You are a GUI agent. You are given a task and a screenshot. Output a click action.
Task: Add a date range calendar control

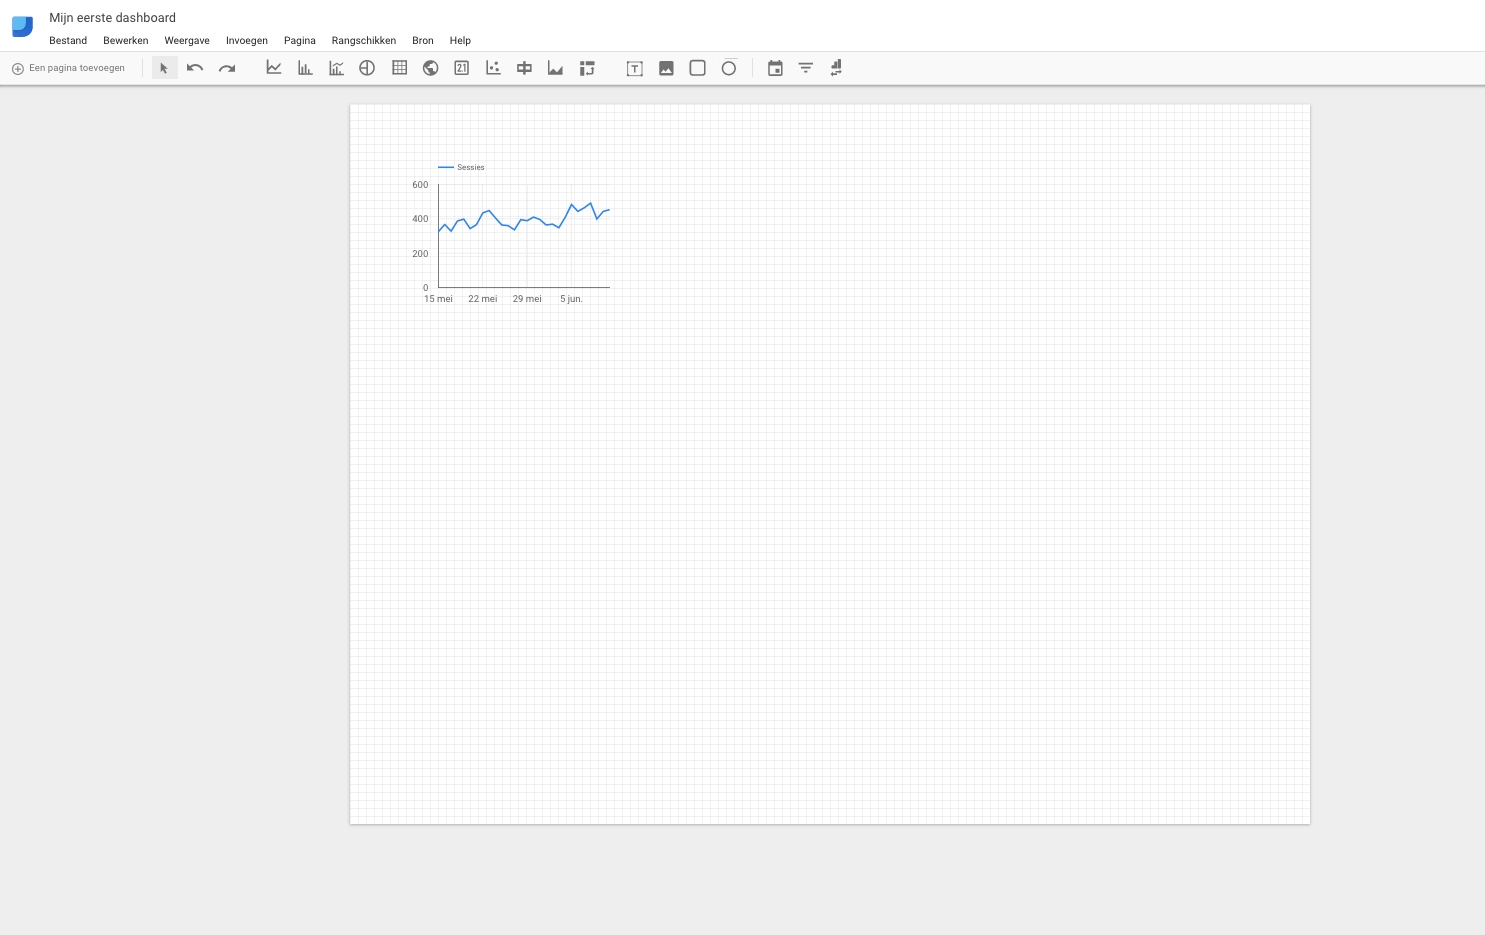point(775,68)
